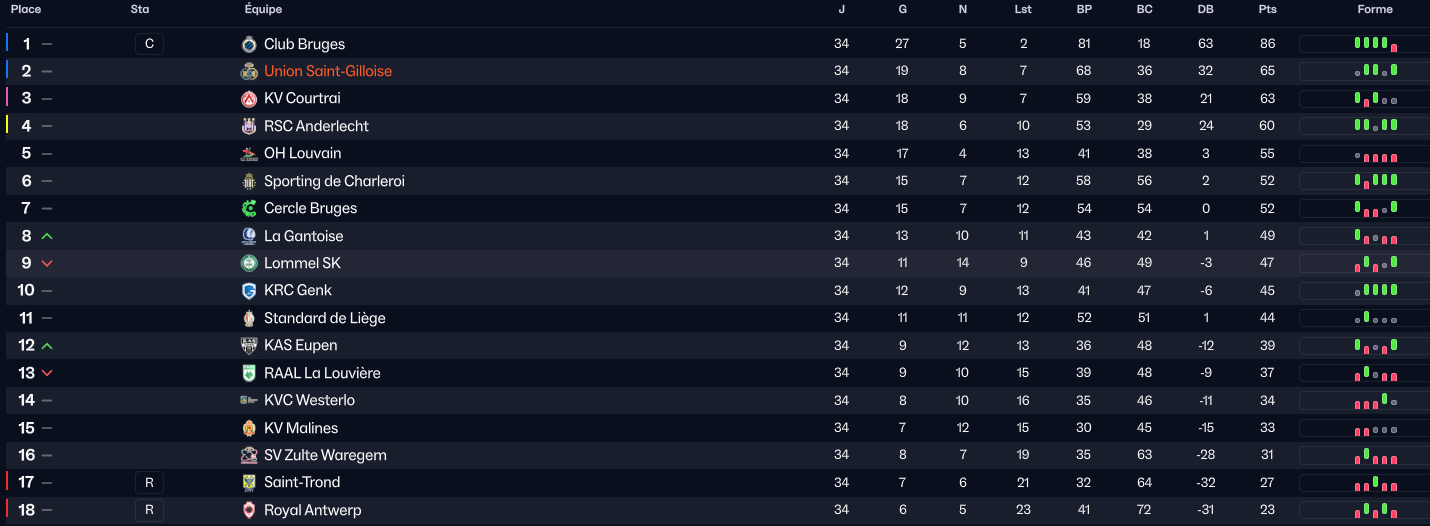The height and width of the screenshot is (526, 1430).
Task: Click La Gantoise green up-arrow position indicator
Action: pos(47,236)
